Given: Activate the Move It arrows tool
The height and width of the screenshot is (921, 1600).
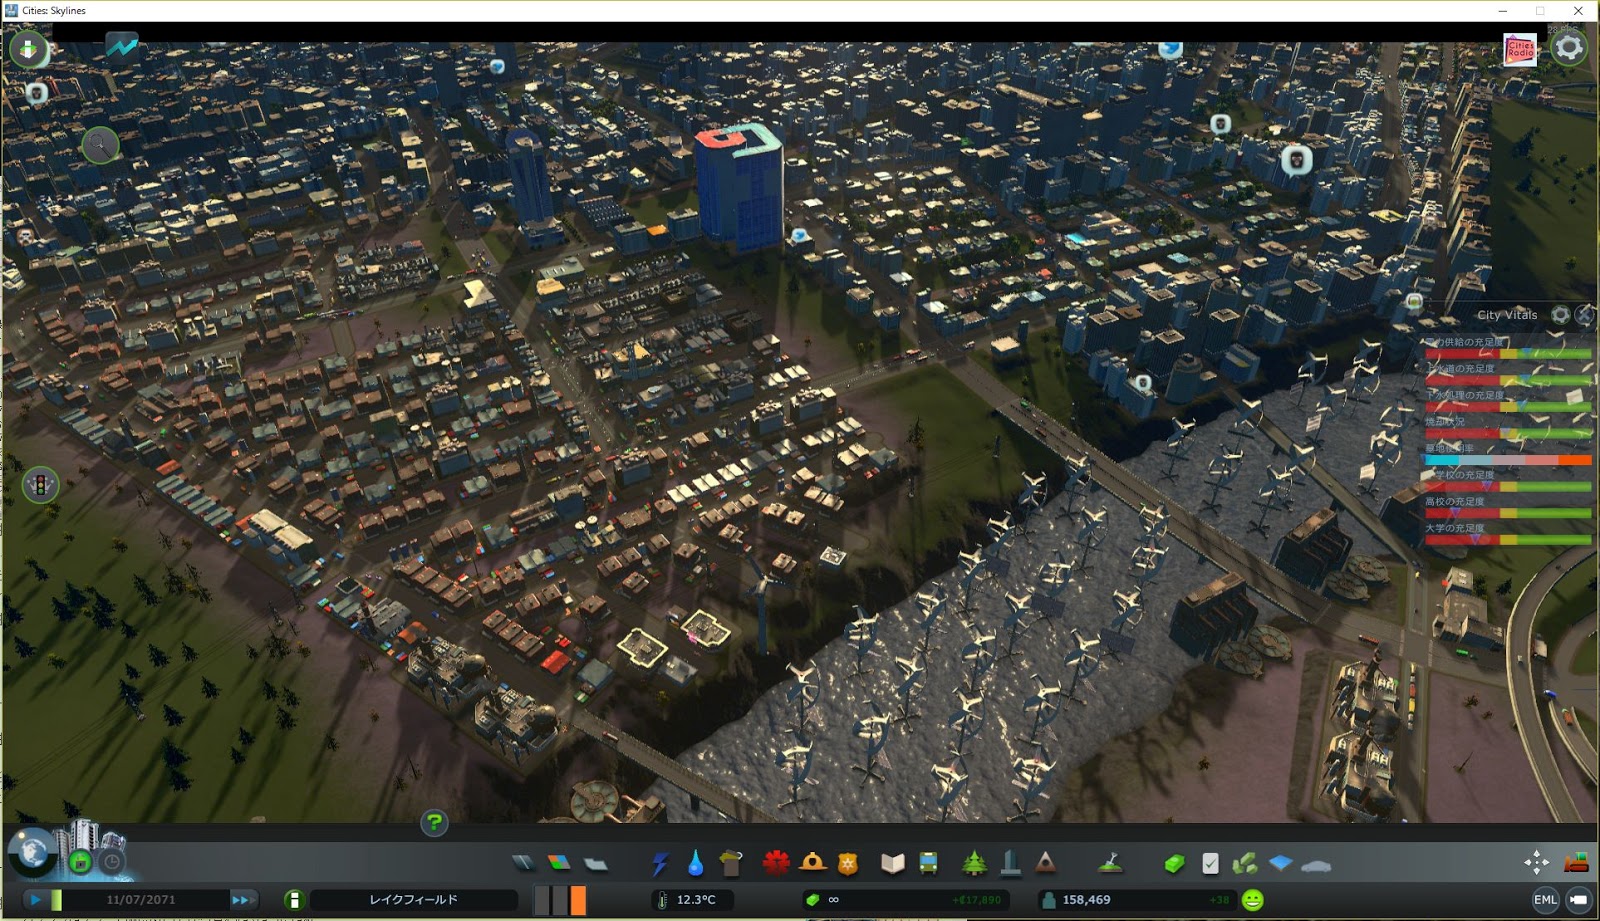Looking at the screenshot, I should pos(1536,862).
